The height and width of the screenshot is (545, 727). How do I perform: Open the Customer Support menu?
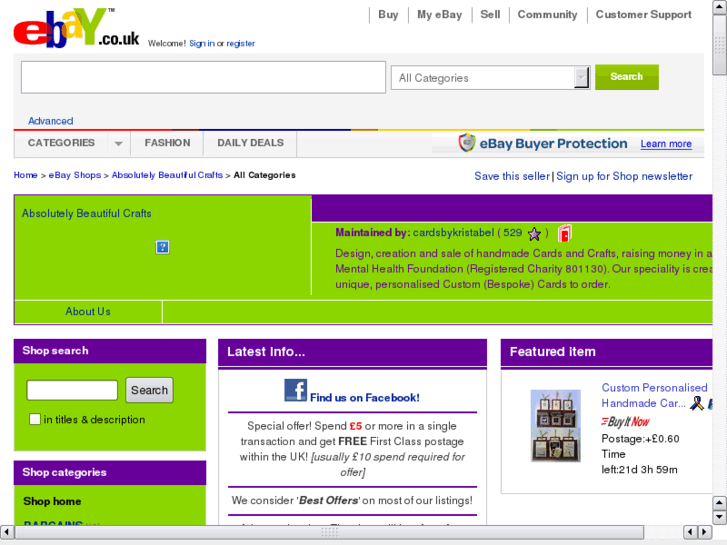tap(643, 14)
